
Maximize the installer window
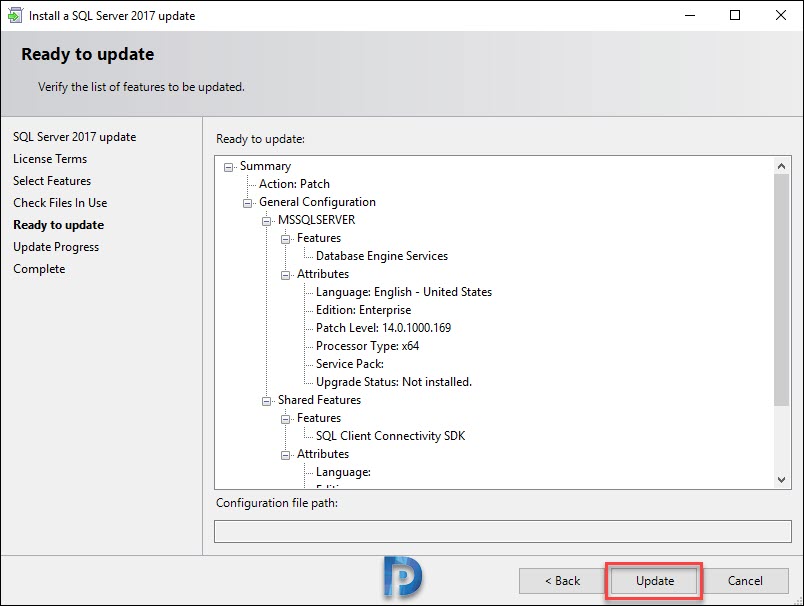[735, 15]
